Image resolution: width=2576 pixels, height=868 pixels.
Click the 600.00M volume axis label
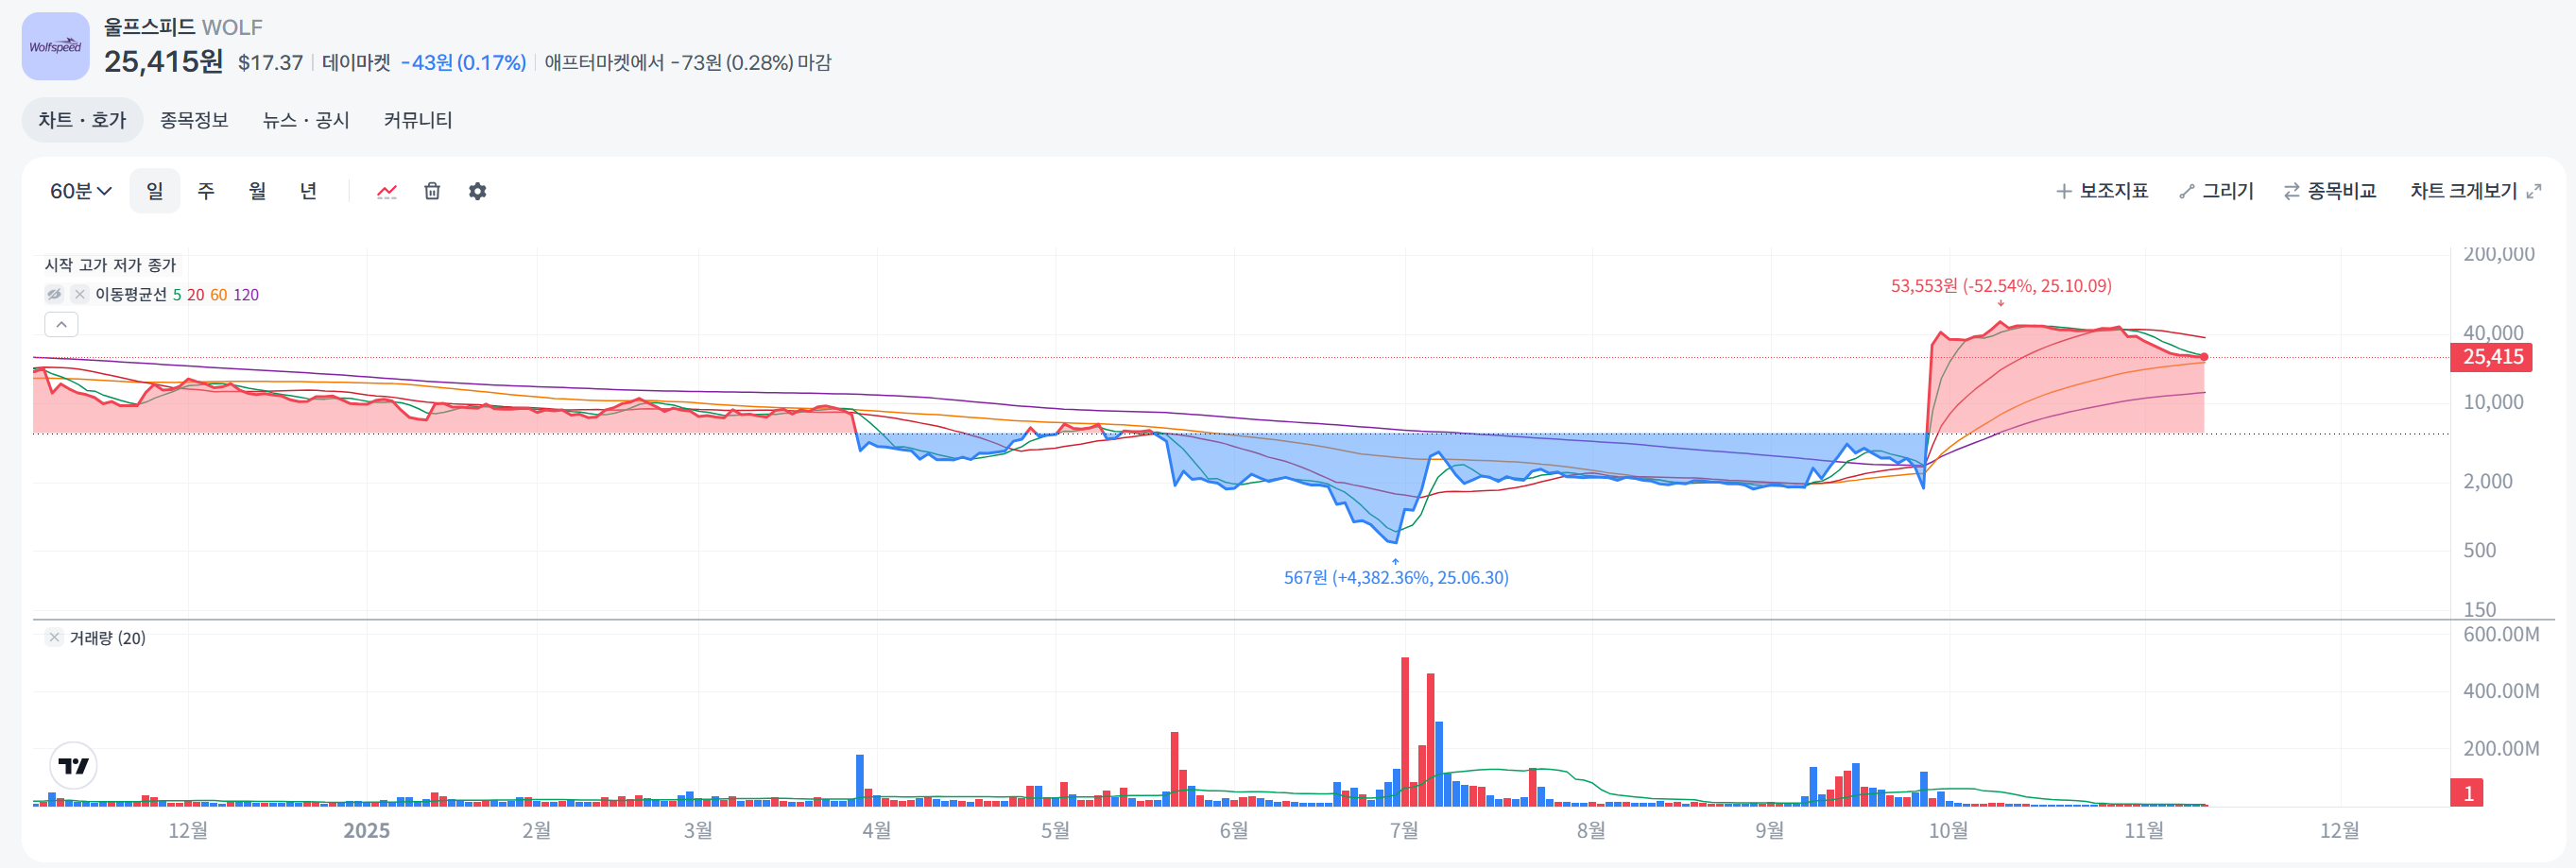[2501, 634]
